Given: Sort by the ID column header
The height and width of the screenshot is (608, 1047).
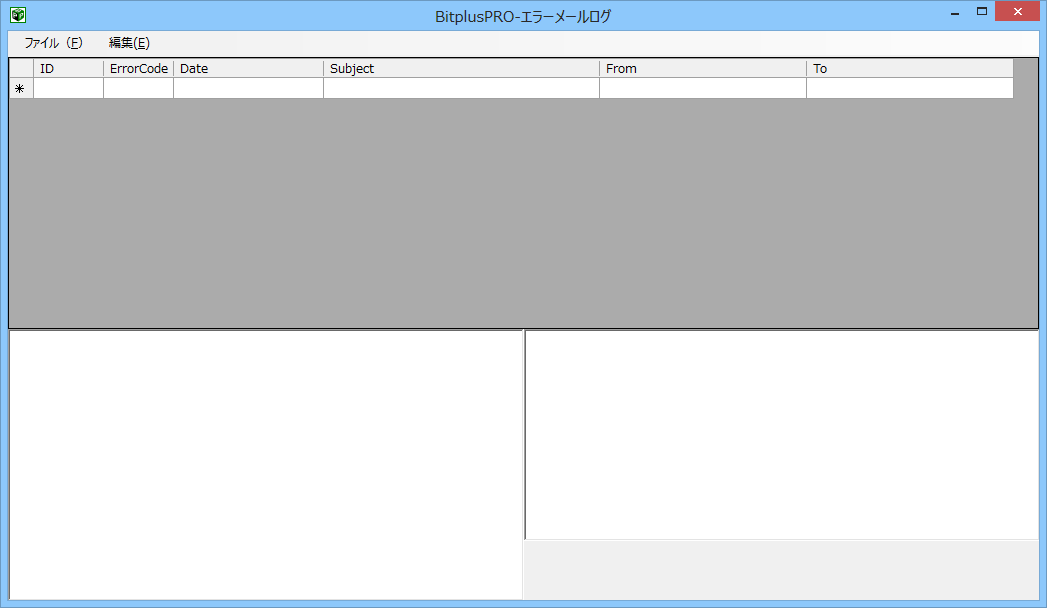Looking at the screenshot, I should click(x=68, y=69).
